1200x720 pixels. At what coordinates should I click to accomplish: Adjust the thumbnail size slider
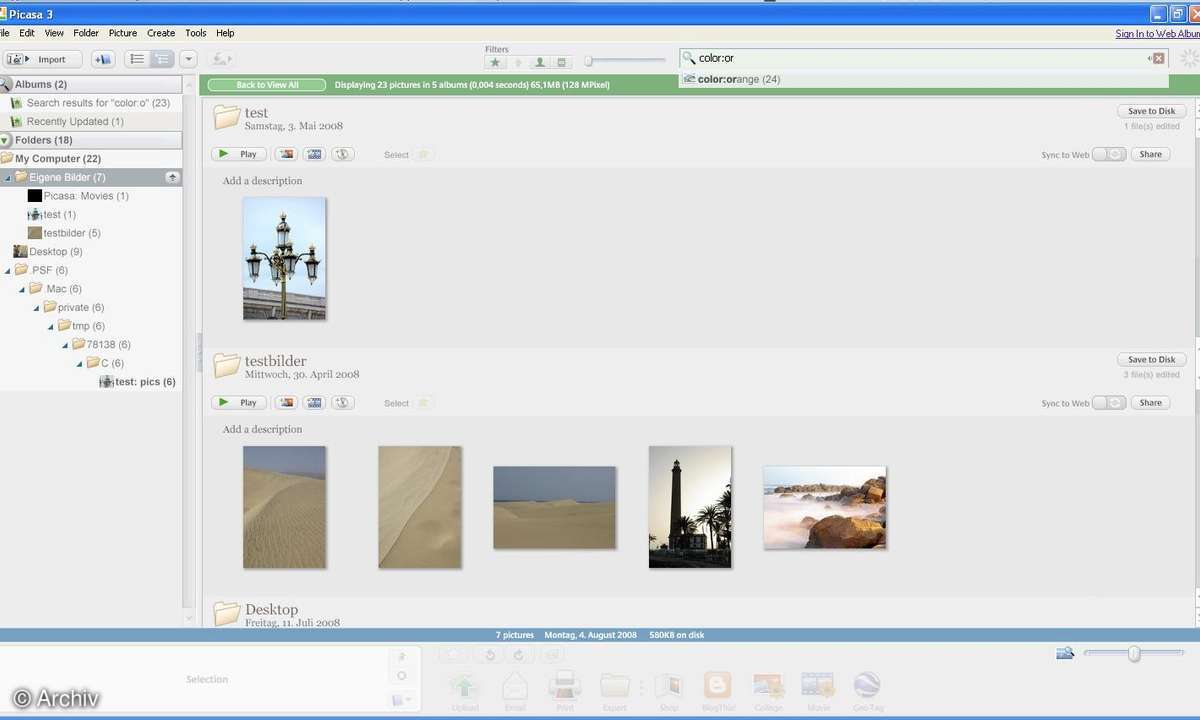(x=1134, y=653)
